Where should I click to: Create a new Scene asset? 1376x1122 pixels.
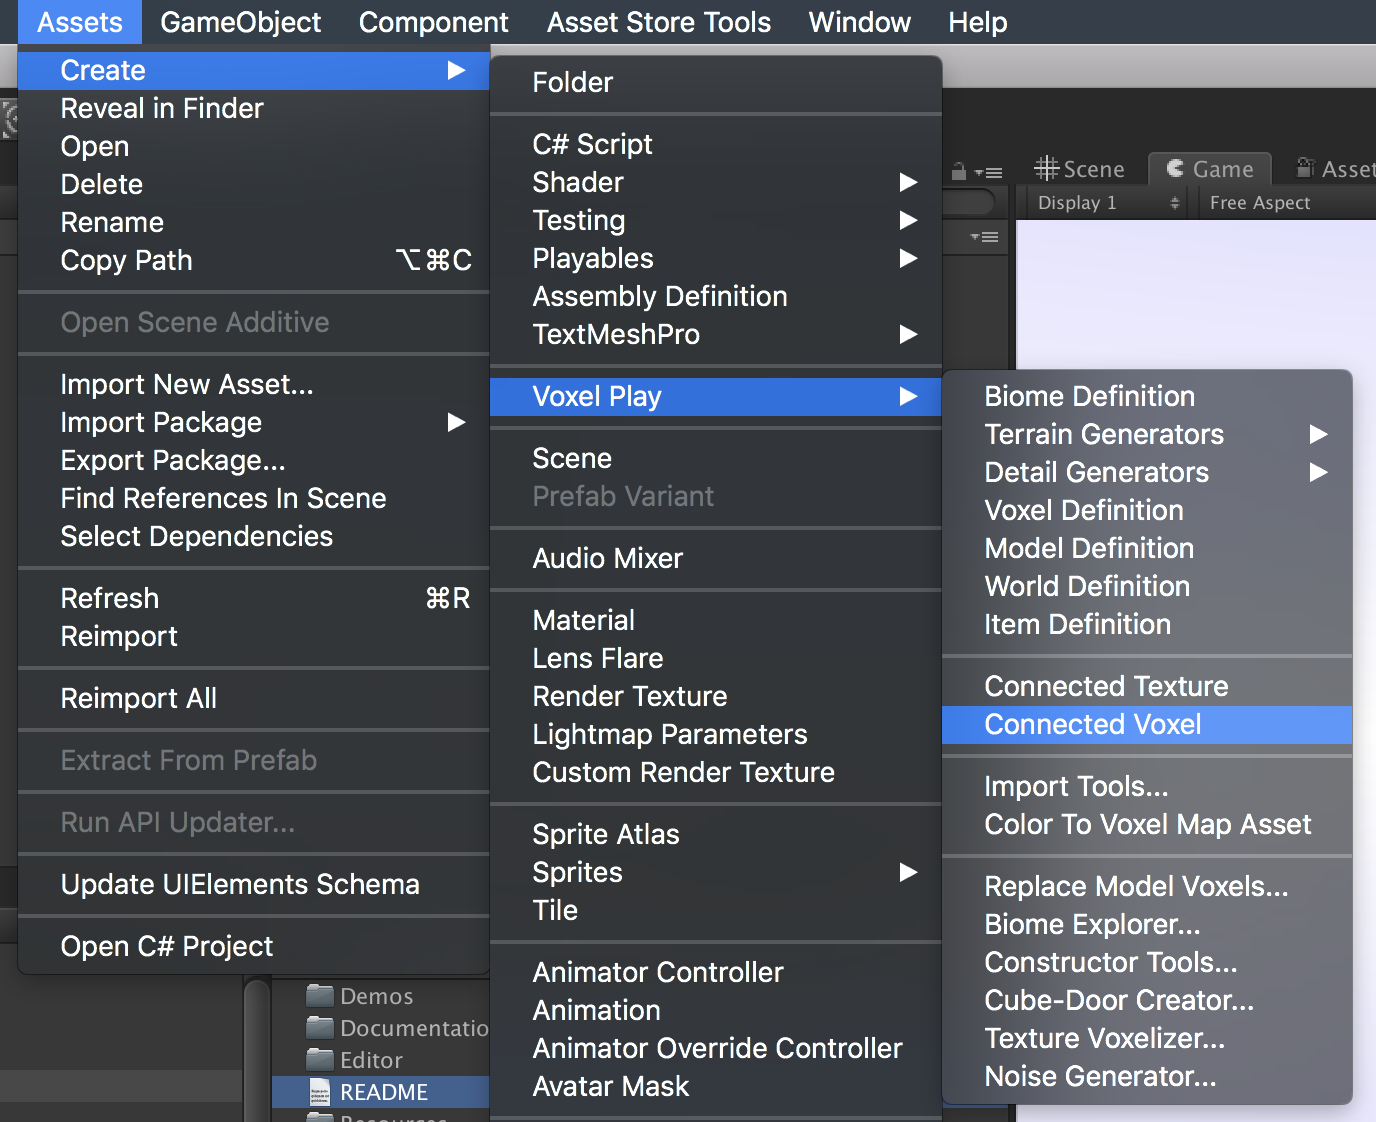coord(716,458)
